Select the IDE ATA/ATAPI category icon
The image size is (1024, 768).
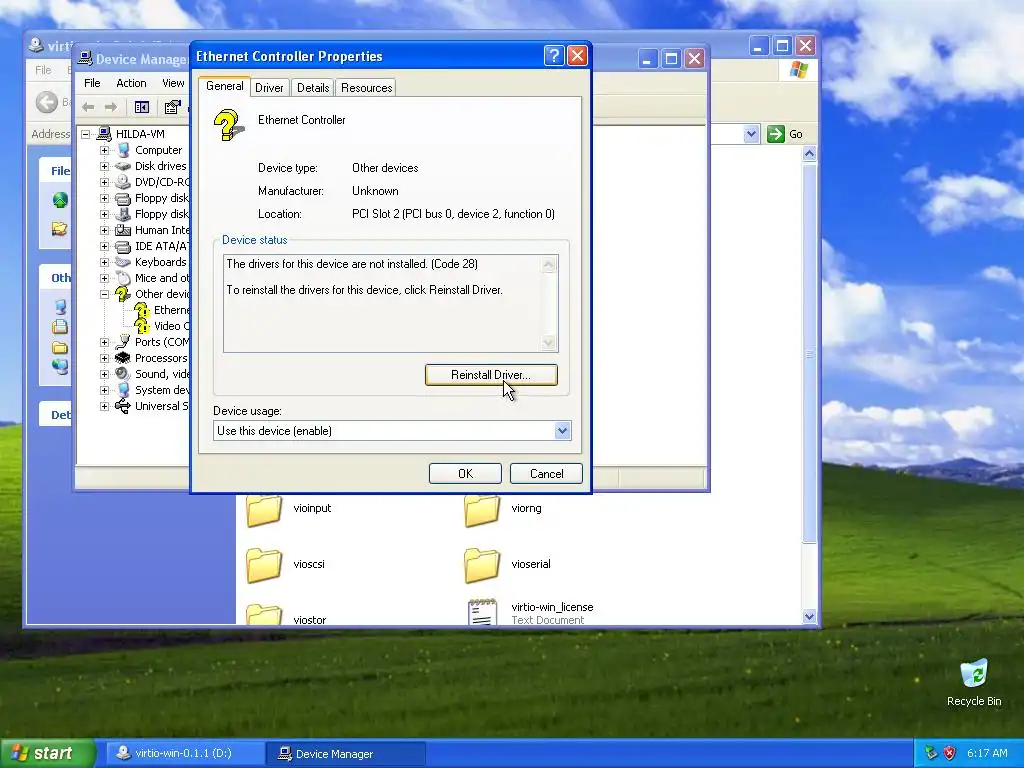point(123,246)
